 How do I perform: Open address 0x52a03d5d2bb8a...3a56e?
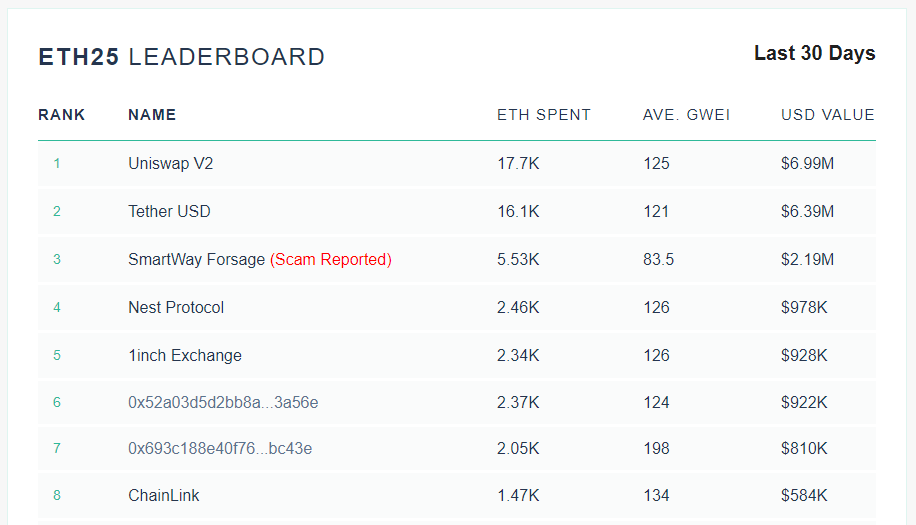223,402
